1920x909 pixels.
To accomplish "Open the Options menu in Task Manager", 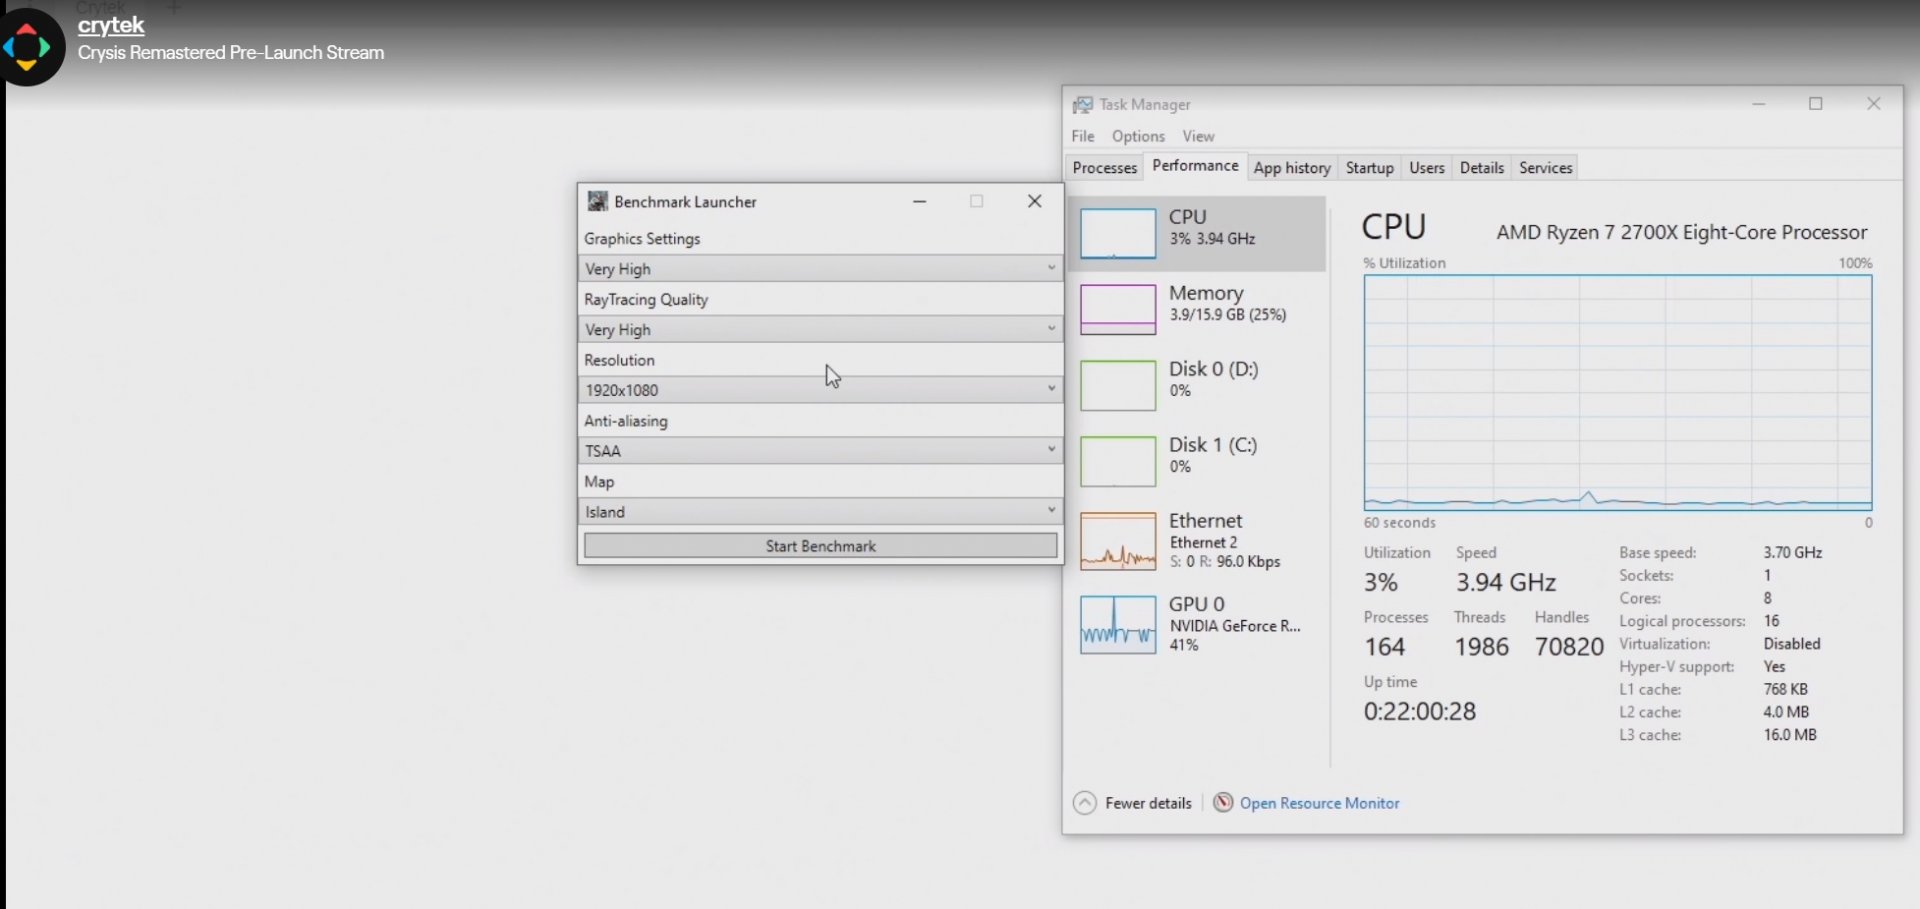I will click(1137, 136).
